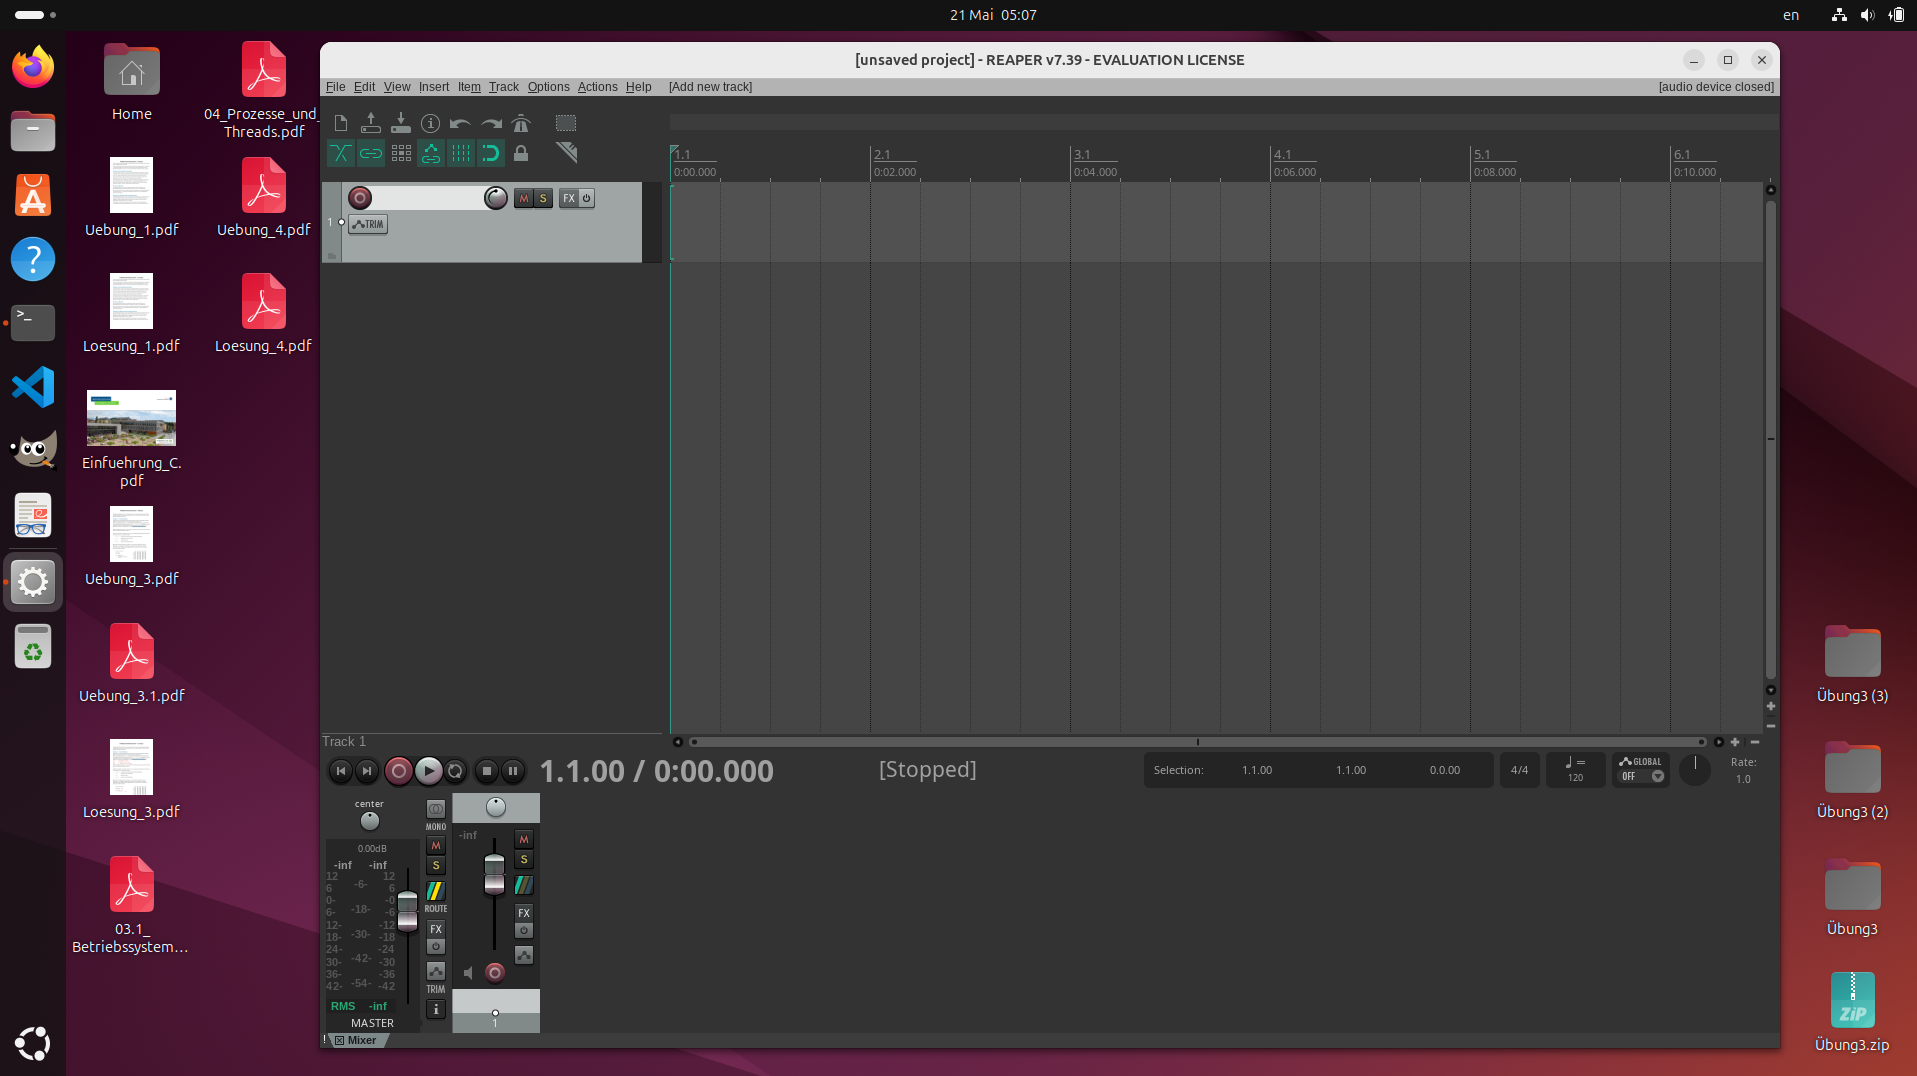Image resolution: width=1917 pixels, height=1076 pixels.
Task: Mute the master track in mixer
Action: pyautogui.click(x=436, y=846)
